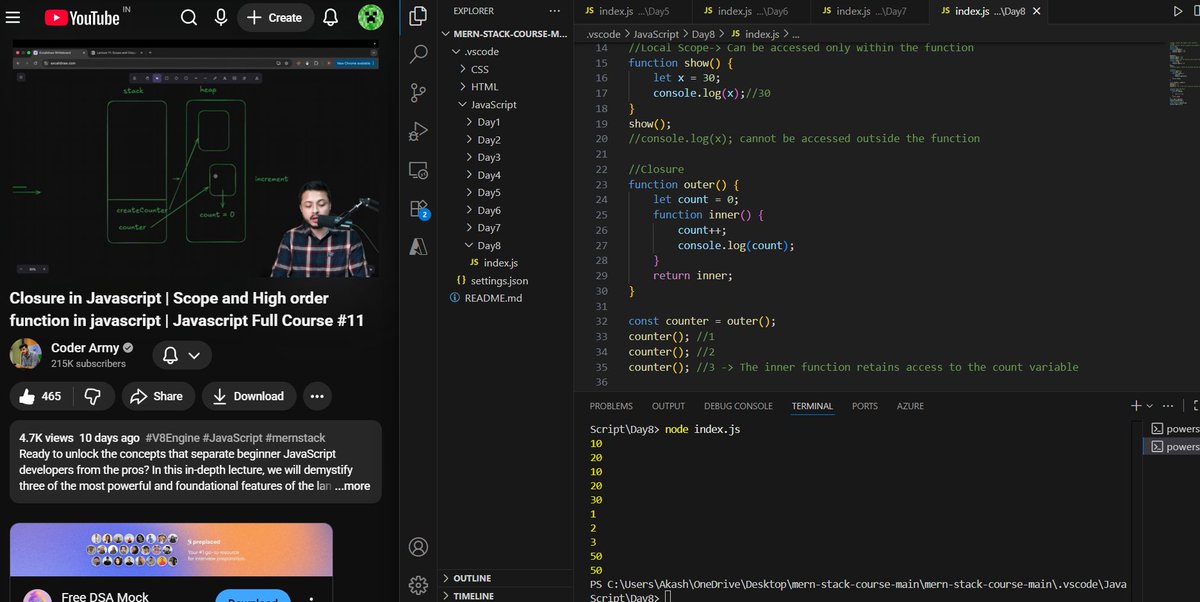
Task: Expand the OUTLINE section
Action: click(506, 578)
